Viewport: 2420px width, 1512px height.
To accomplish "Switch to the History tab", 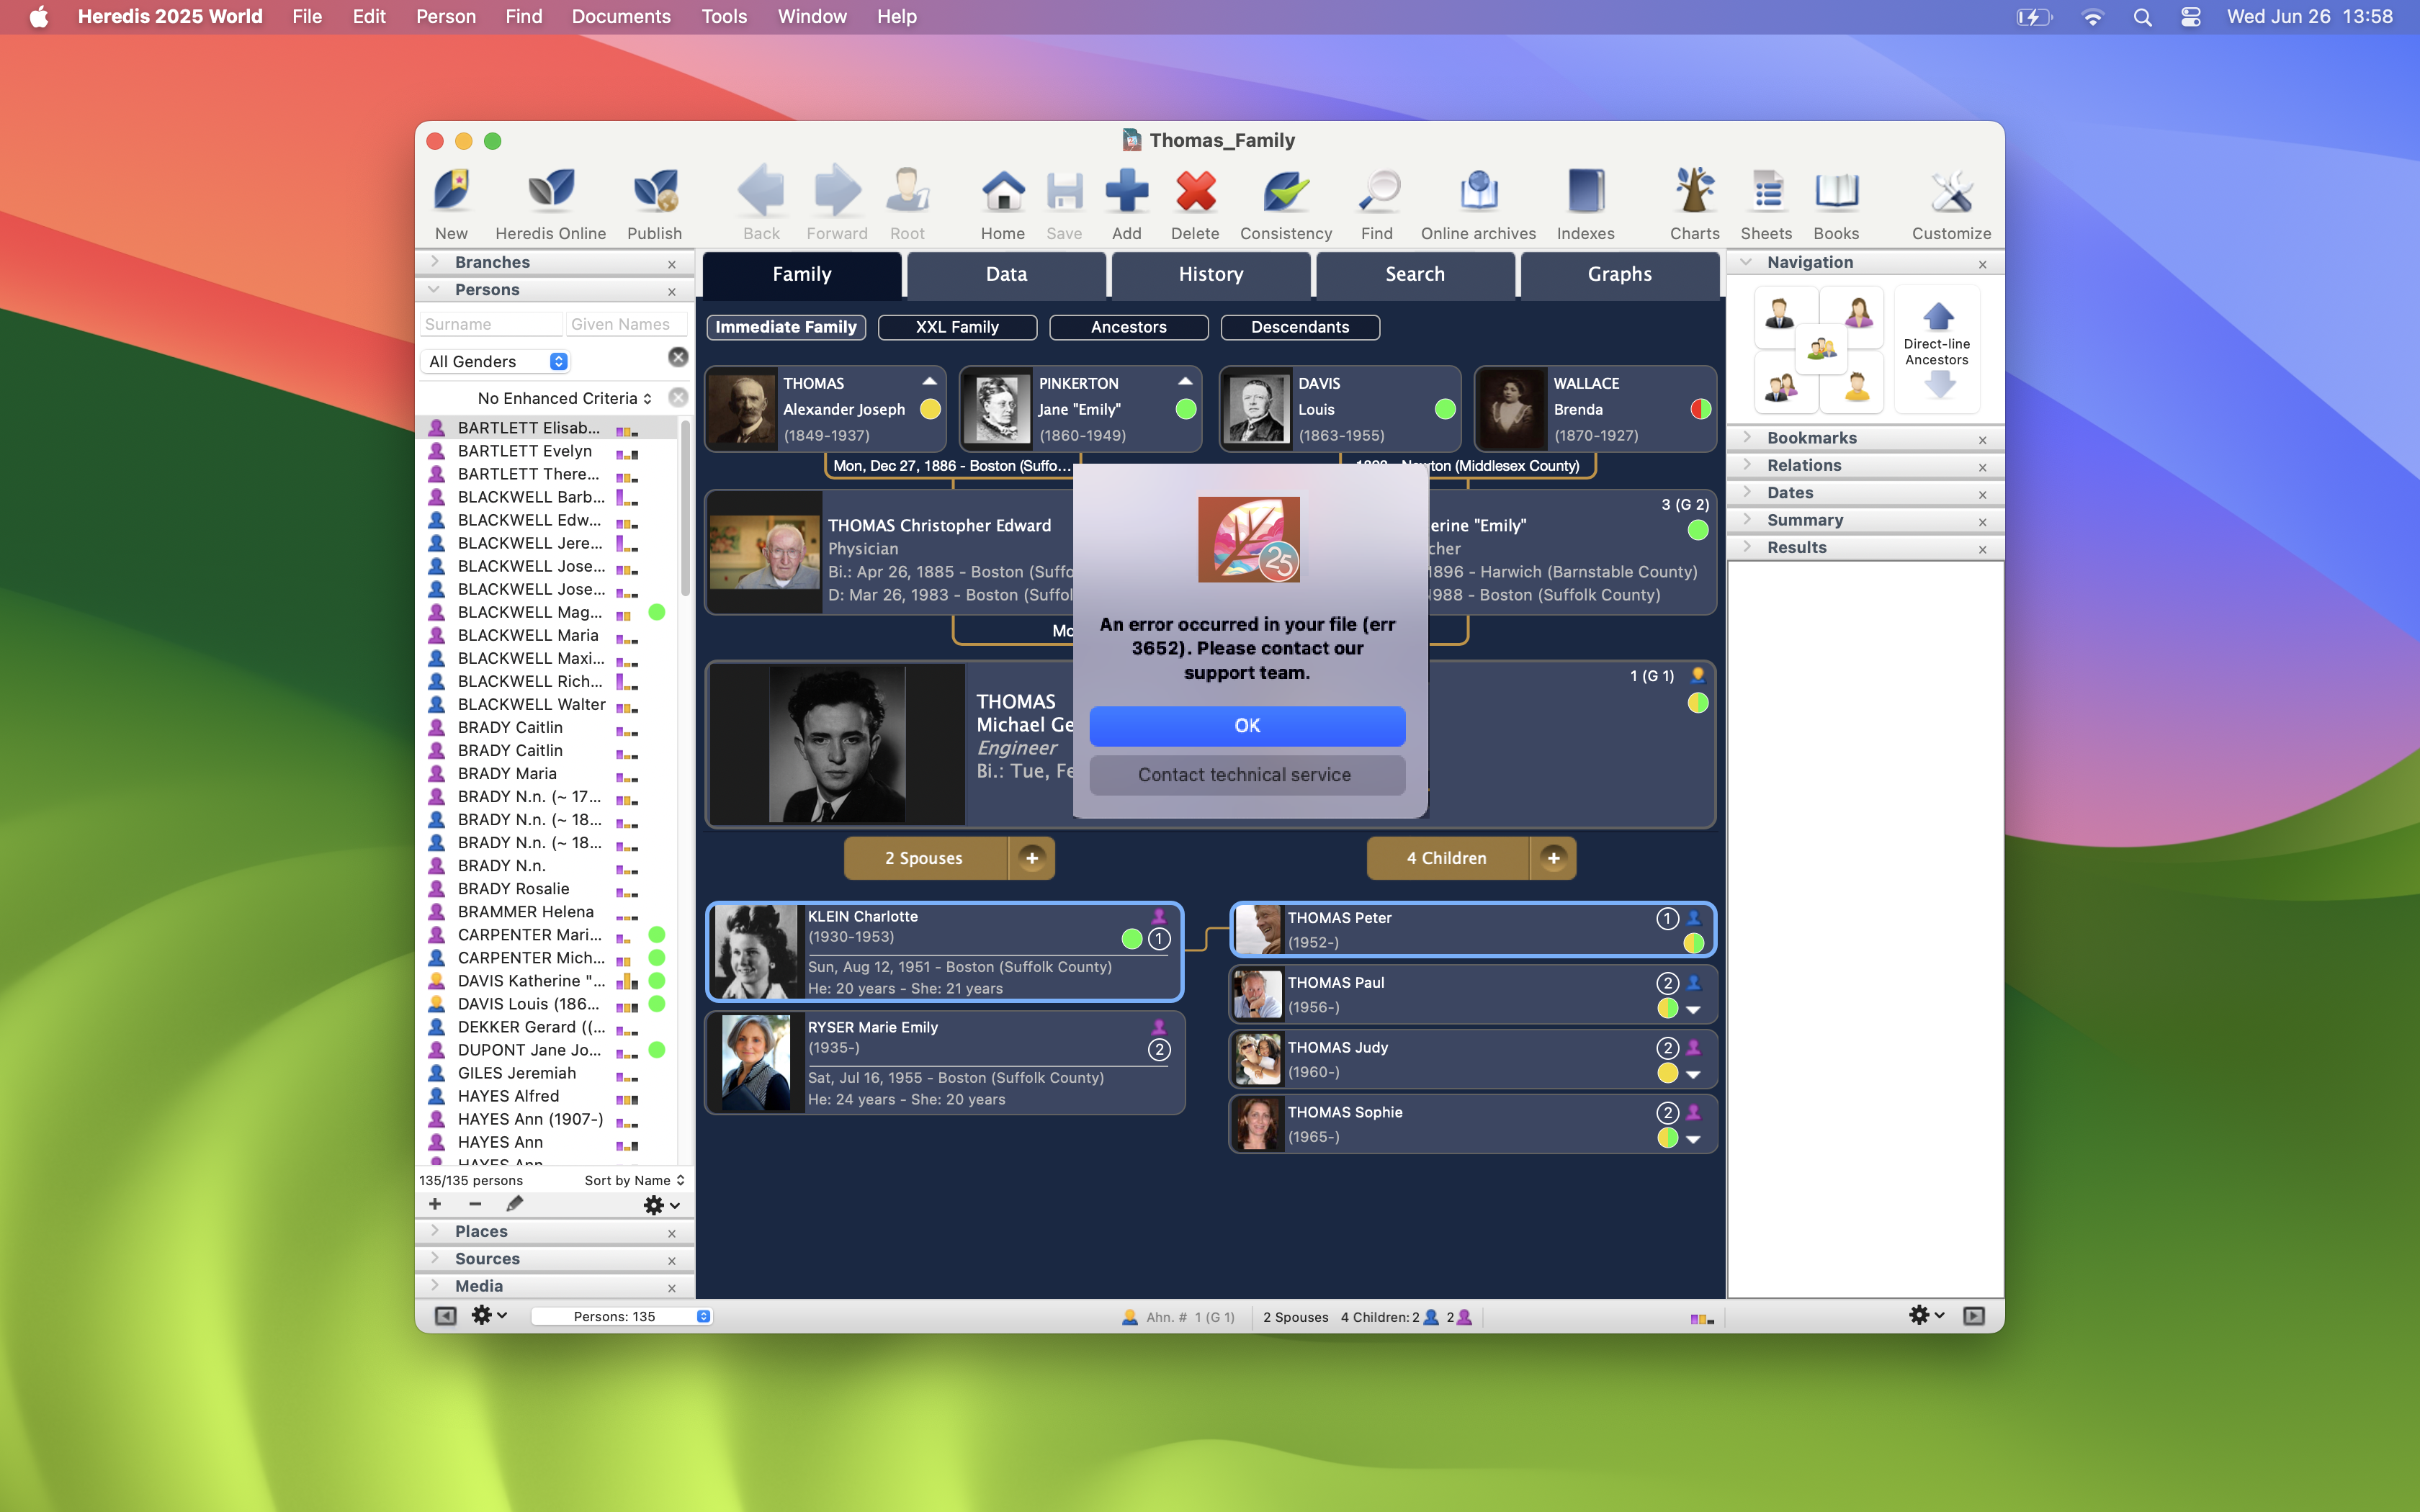I will pyautogui.click(x=1210, y=274).
